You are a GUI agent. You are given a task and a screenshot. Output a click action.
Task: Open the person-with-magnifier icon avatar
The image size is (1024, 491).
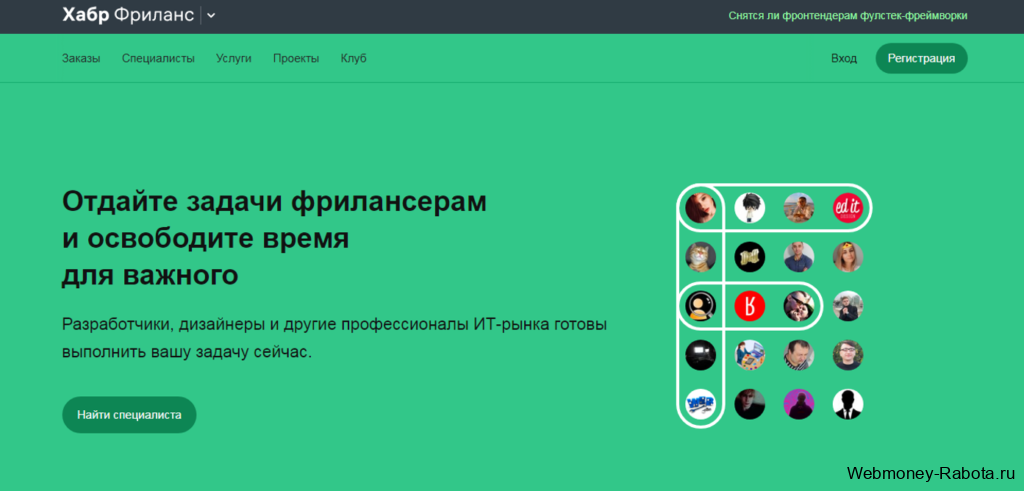coord(701,306)
